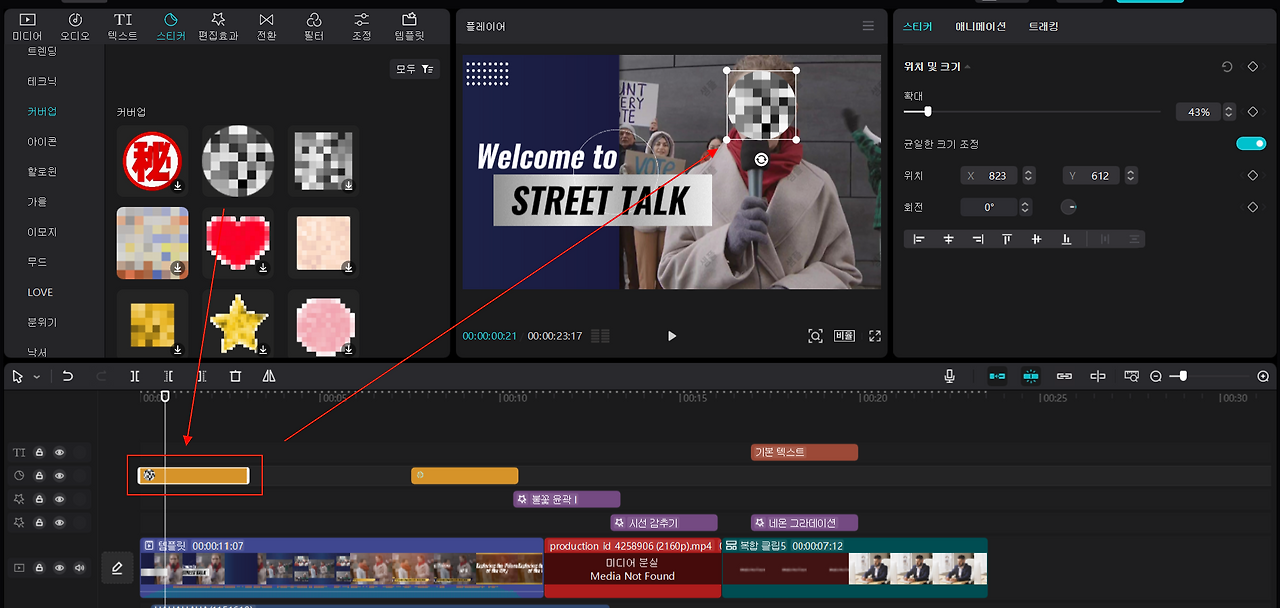Mute the main video track
The height and width of the screenshot is (608, 1280).
[x=80, y=567]
